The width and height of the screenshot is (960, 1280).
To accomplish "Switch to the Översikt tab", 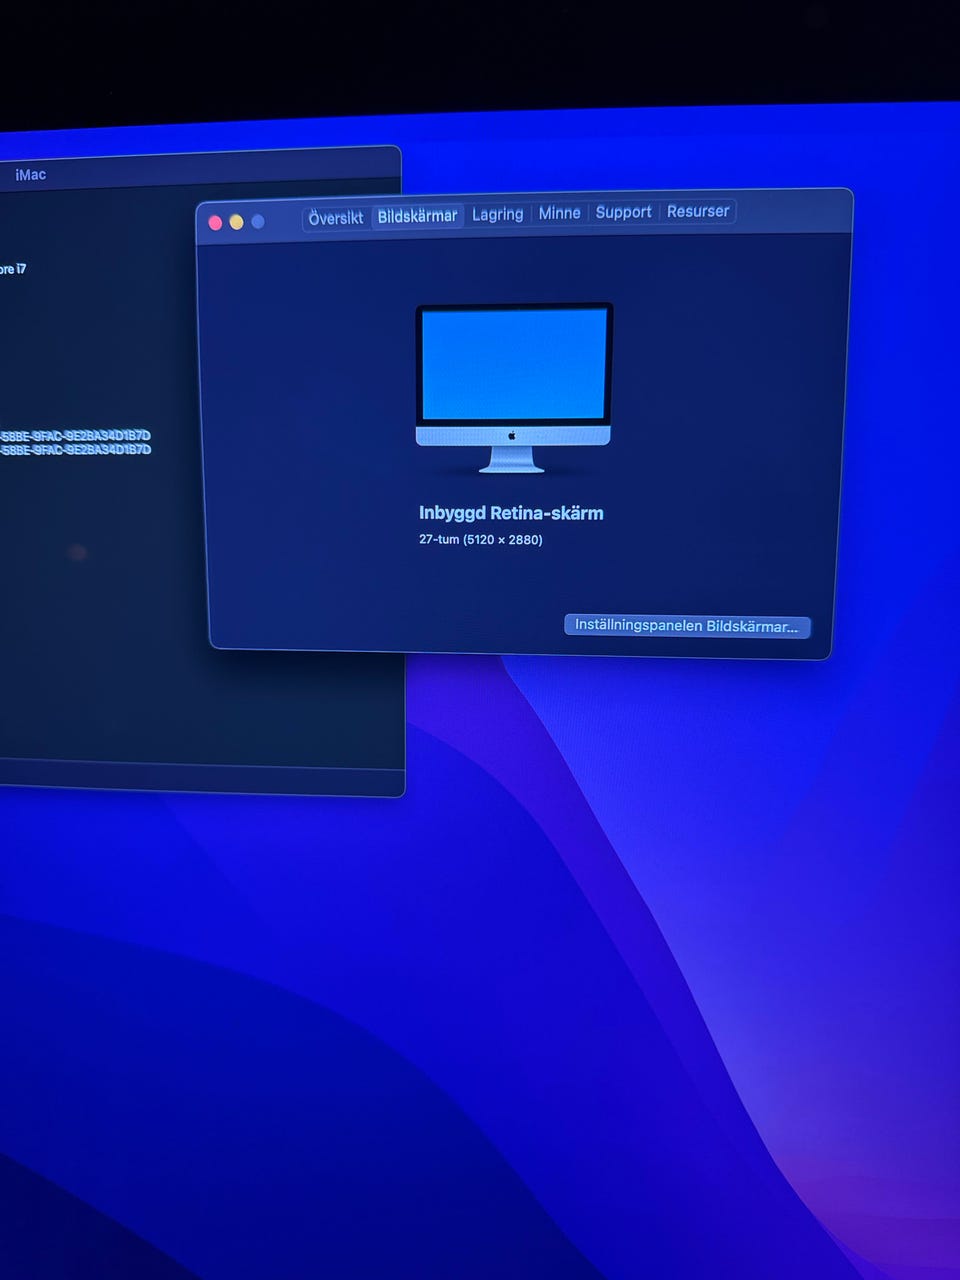I will coord(336,217).
